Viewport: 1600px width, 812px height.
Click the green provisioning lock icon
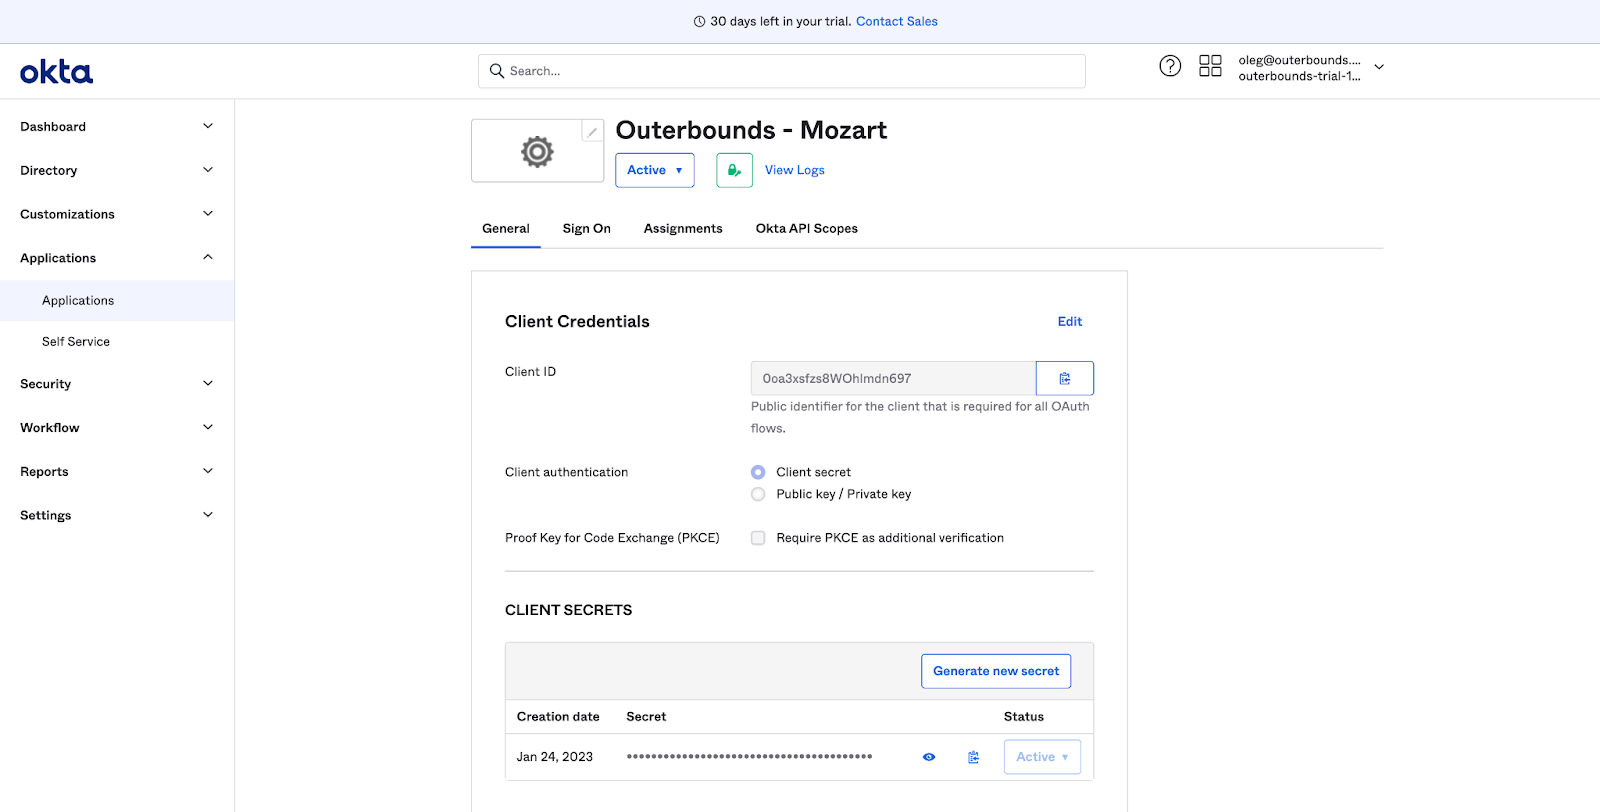click(734, 170)
